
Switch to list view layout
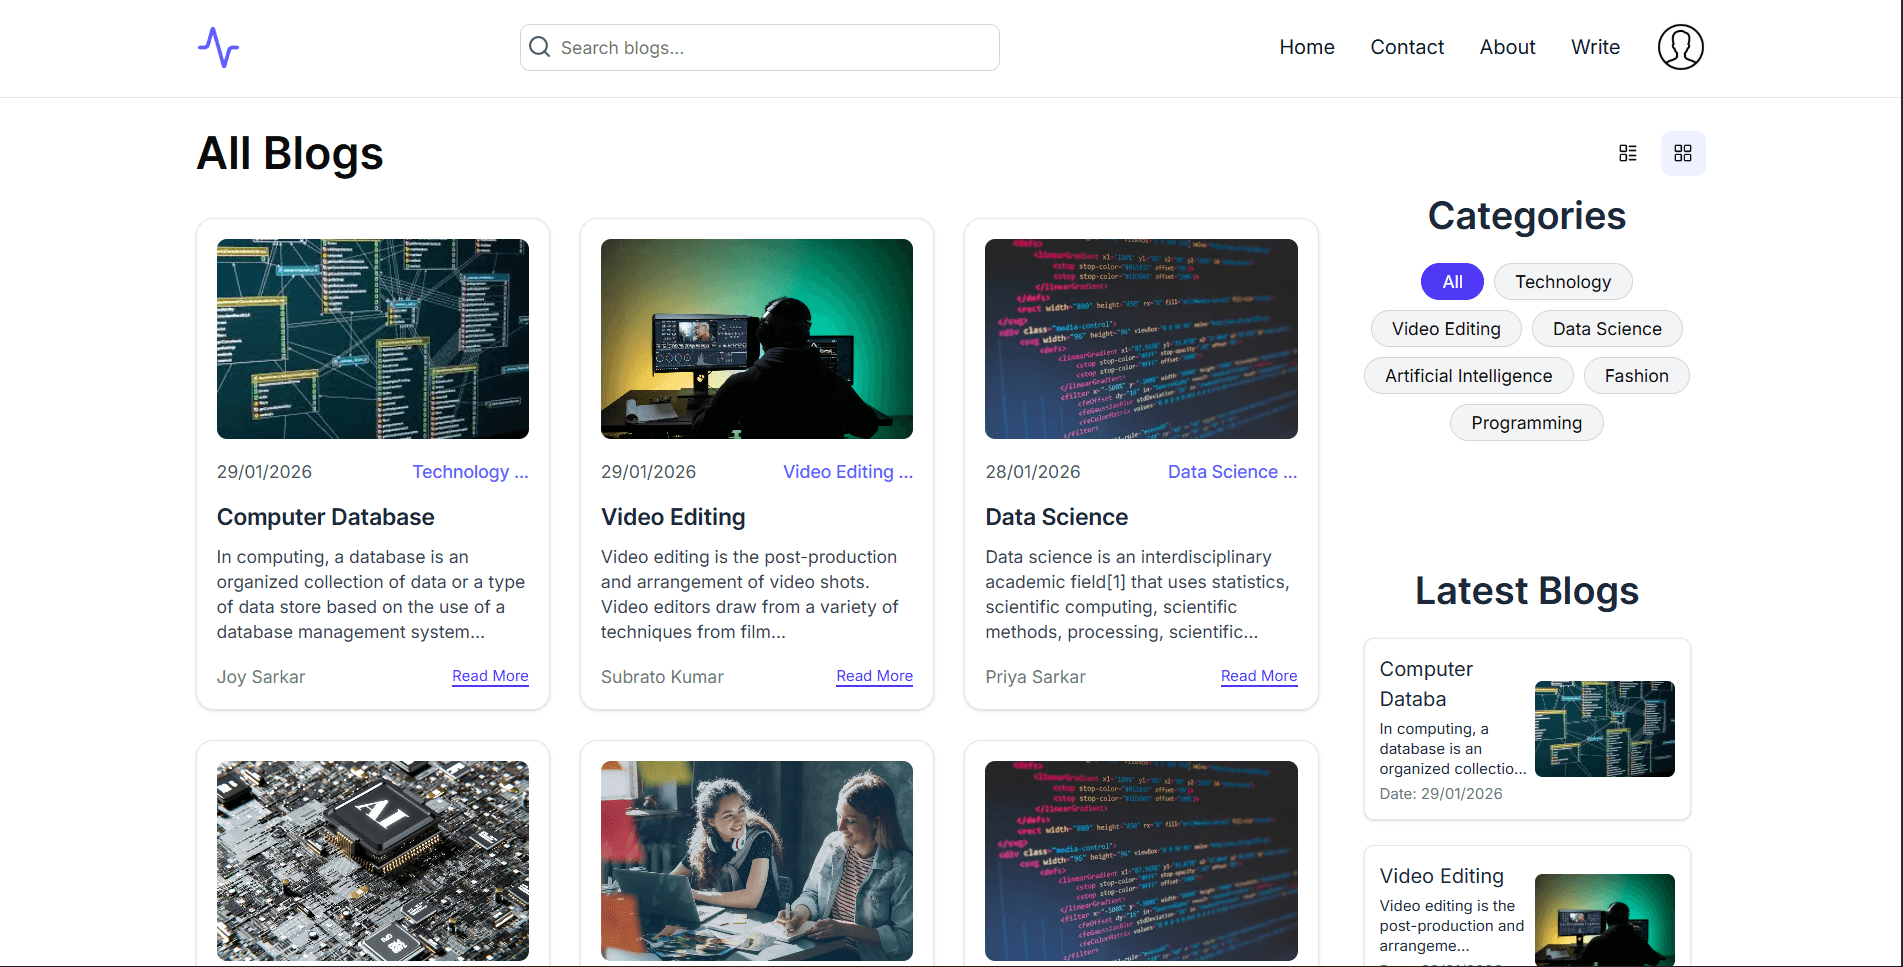coord(1628,153)
